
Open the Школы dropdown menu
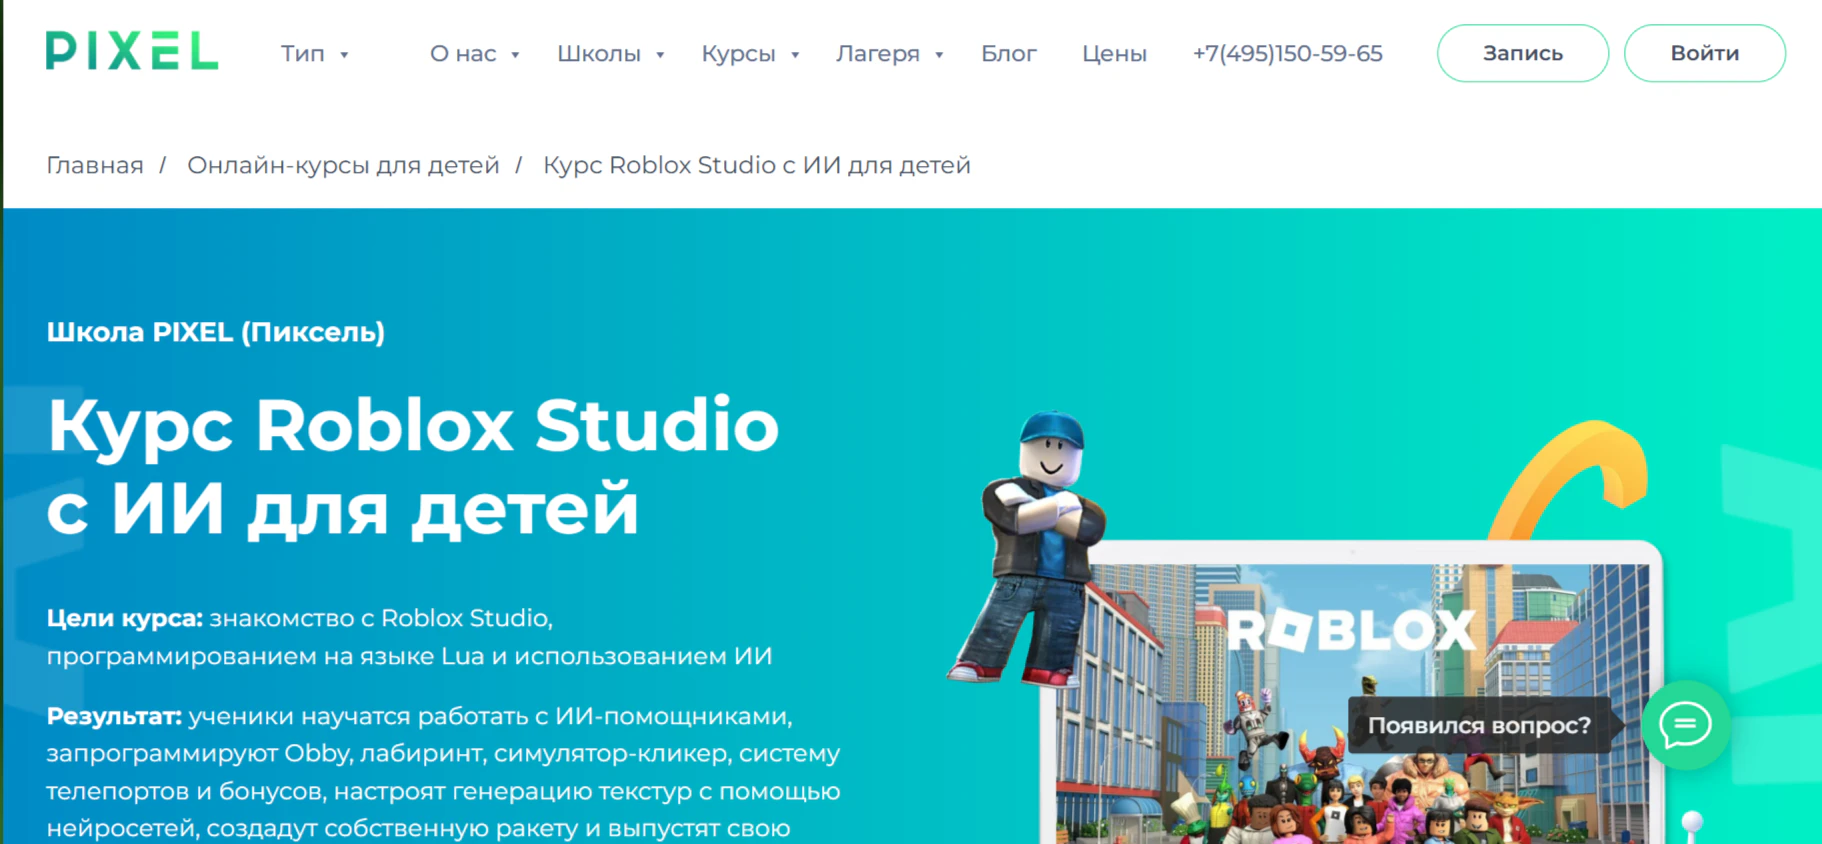[x=611, y=54]
